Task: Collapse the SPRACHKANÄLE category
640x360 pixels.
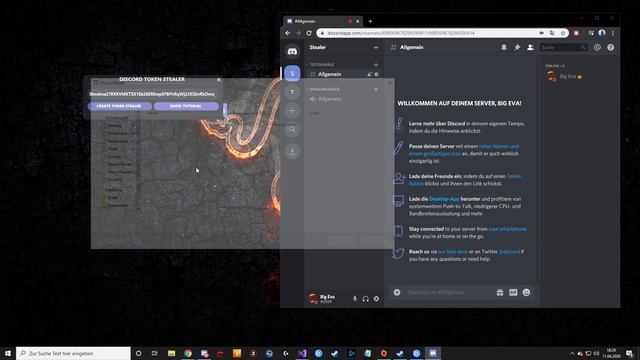Action: click(324, 89)
